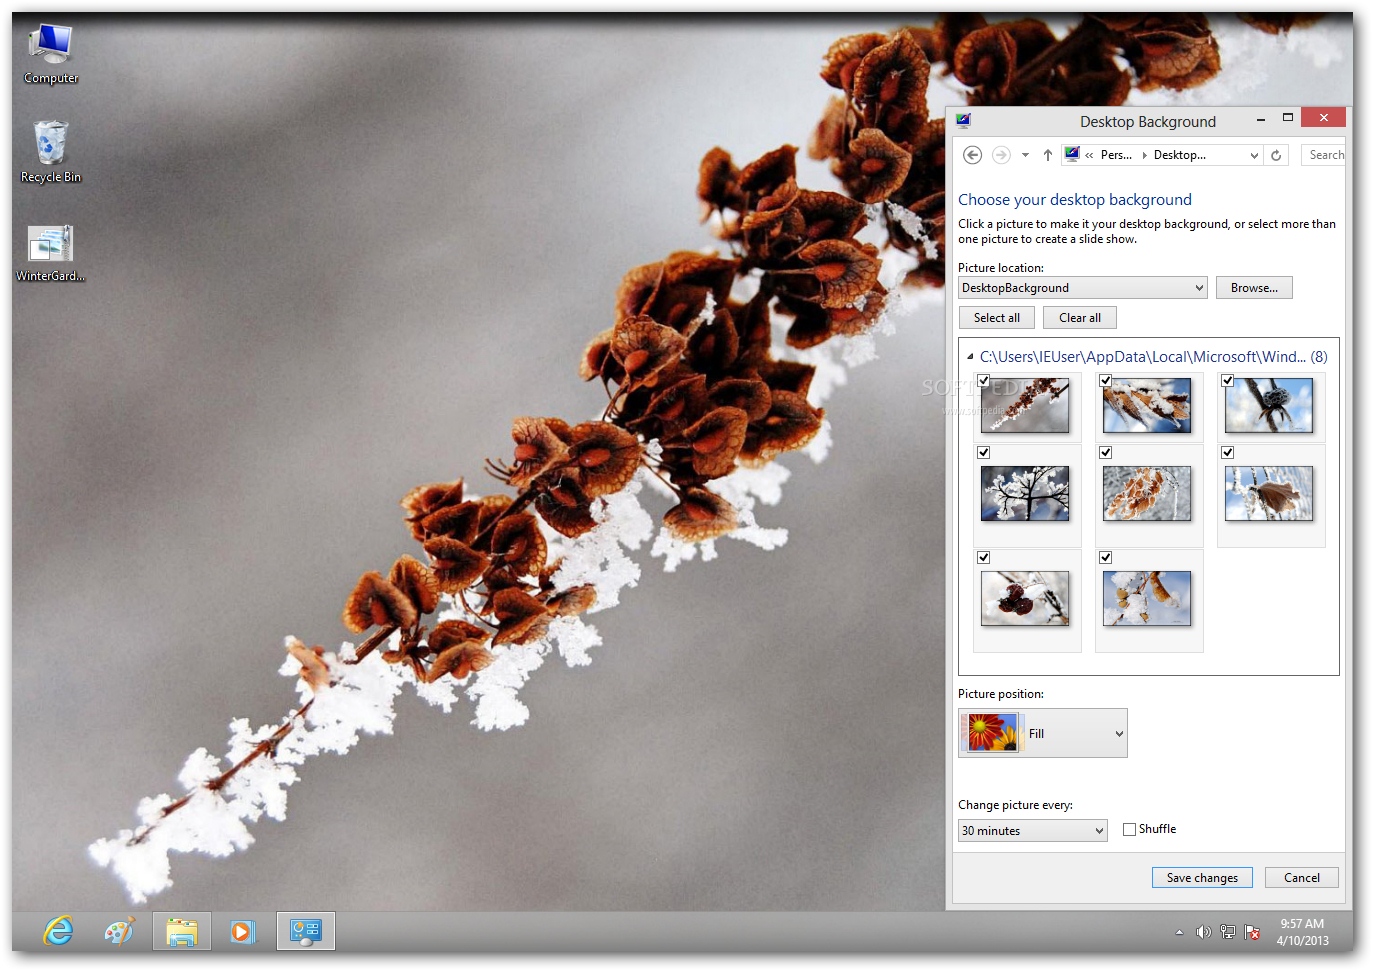Open the Action Center flag icon

(1252, 932)
